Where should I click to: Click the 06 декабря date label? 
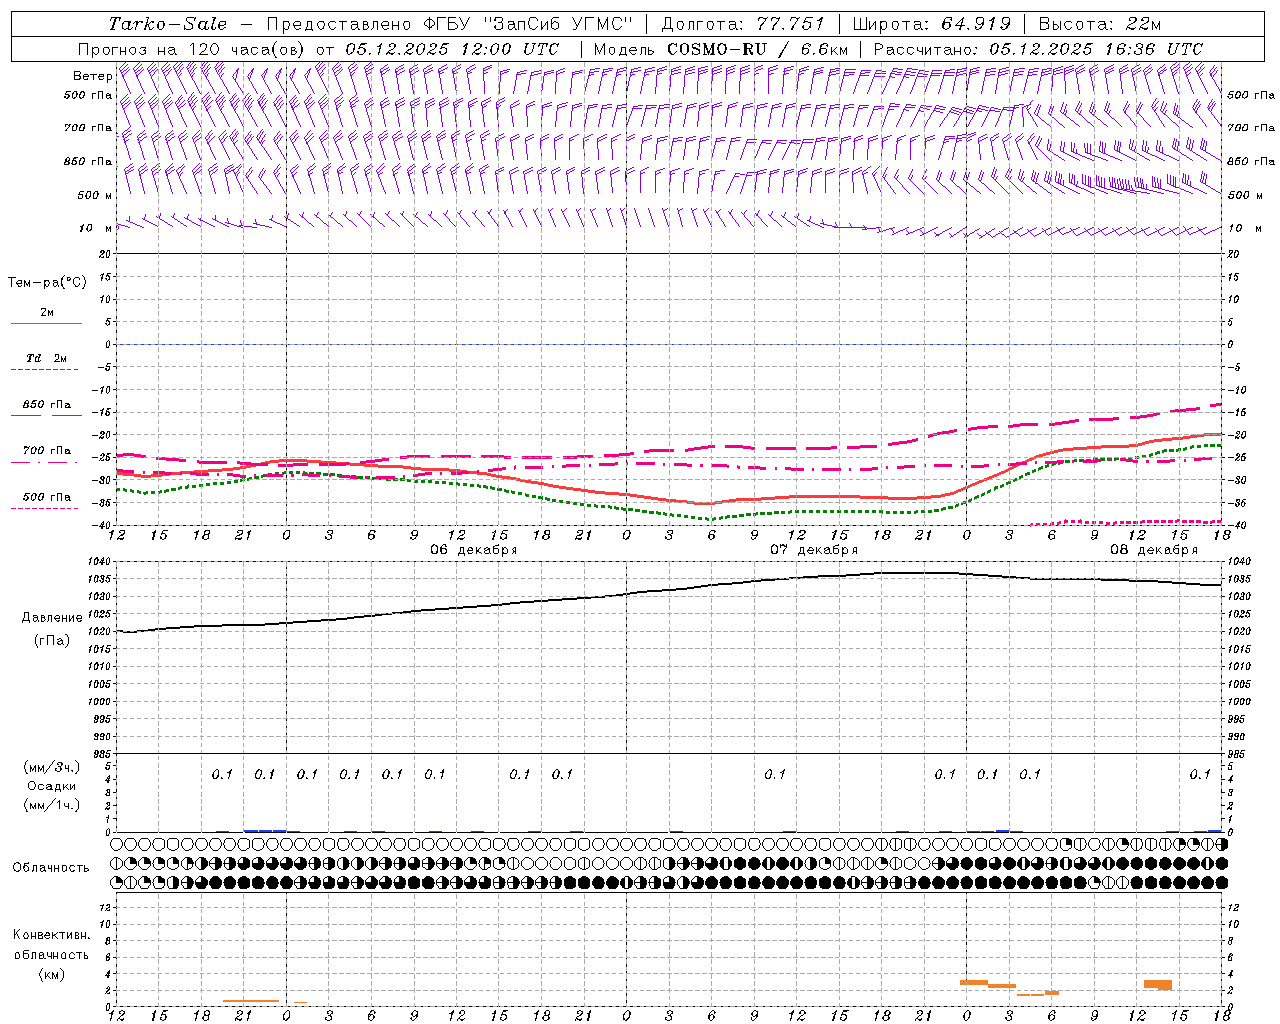coord(474,550)
